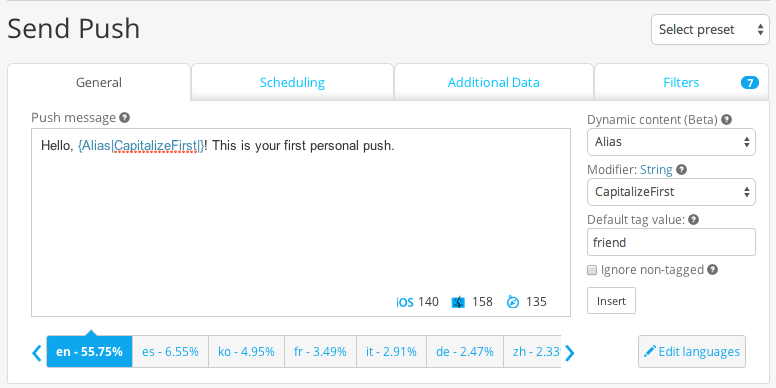This screenshot has width=776, height=388.
Task: Switch to the Additional Data tab
Action: (x=493, y=82)
